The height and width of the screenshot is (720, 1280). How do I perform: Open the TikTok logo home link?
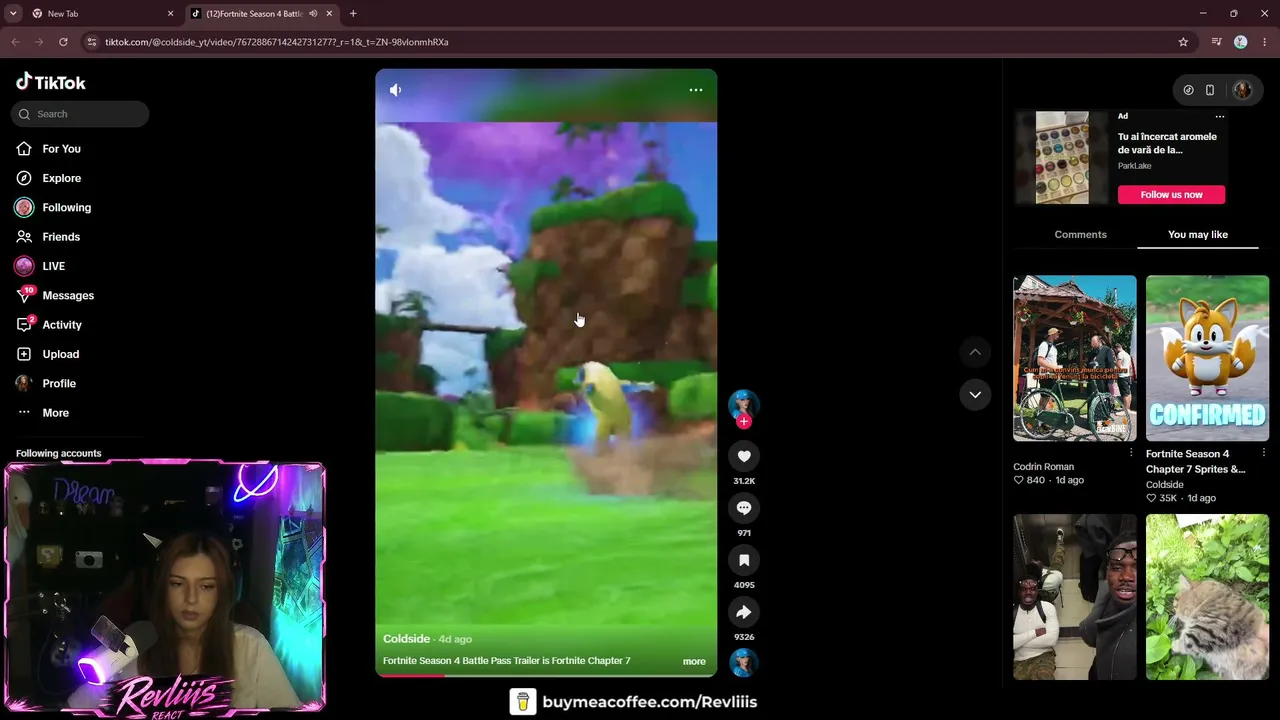pyautogui.click(x=51, y=82)
